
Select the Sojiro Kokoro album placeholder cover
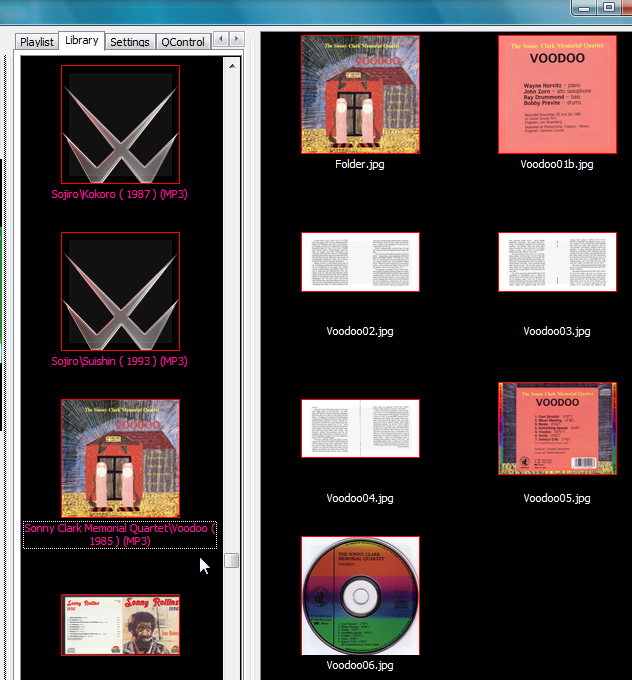point(121,124)
